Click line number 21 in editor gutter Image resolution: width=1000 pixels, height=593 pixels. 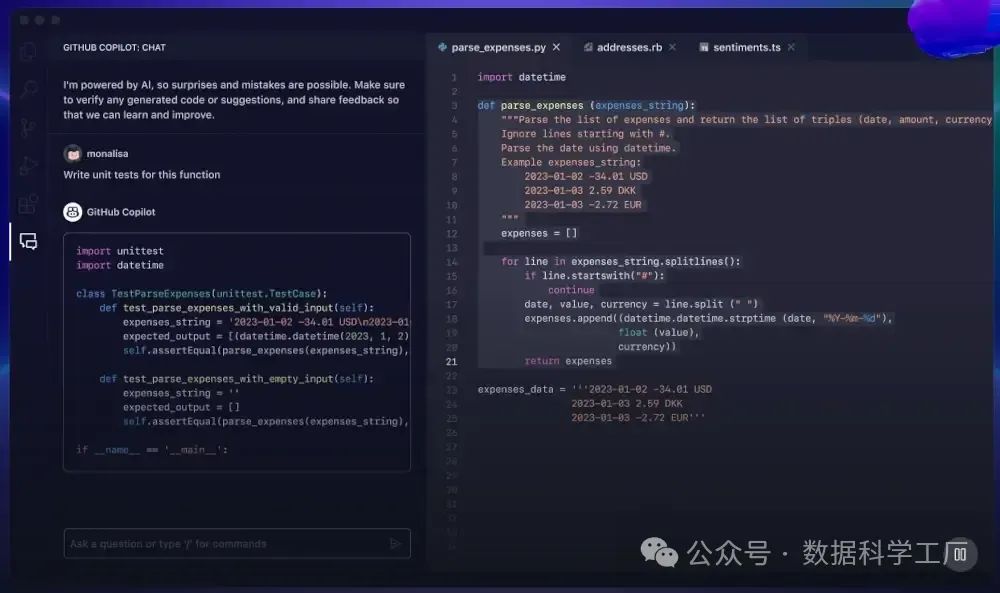click(452, 361)
